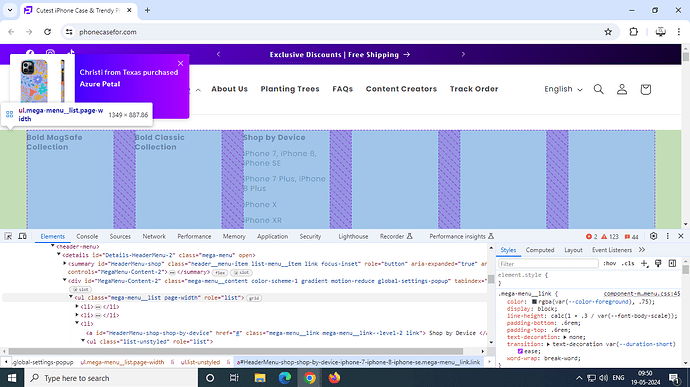Image resolution: width=690 pixels, height=387 pixels.
Task: Open the Lighthouse tab
Action: [353, 236]
